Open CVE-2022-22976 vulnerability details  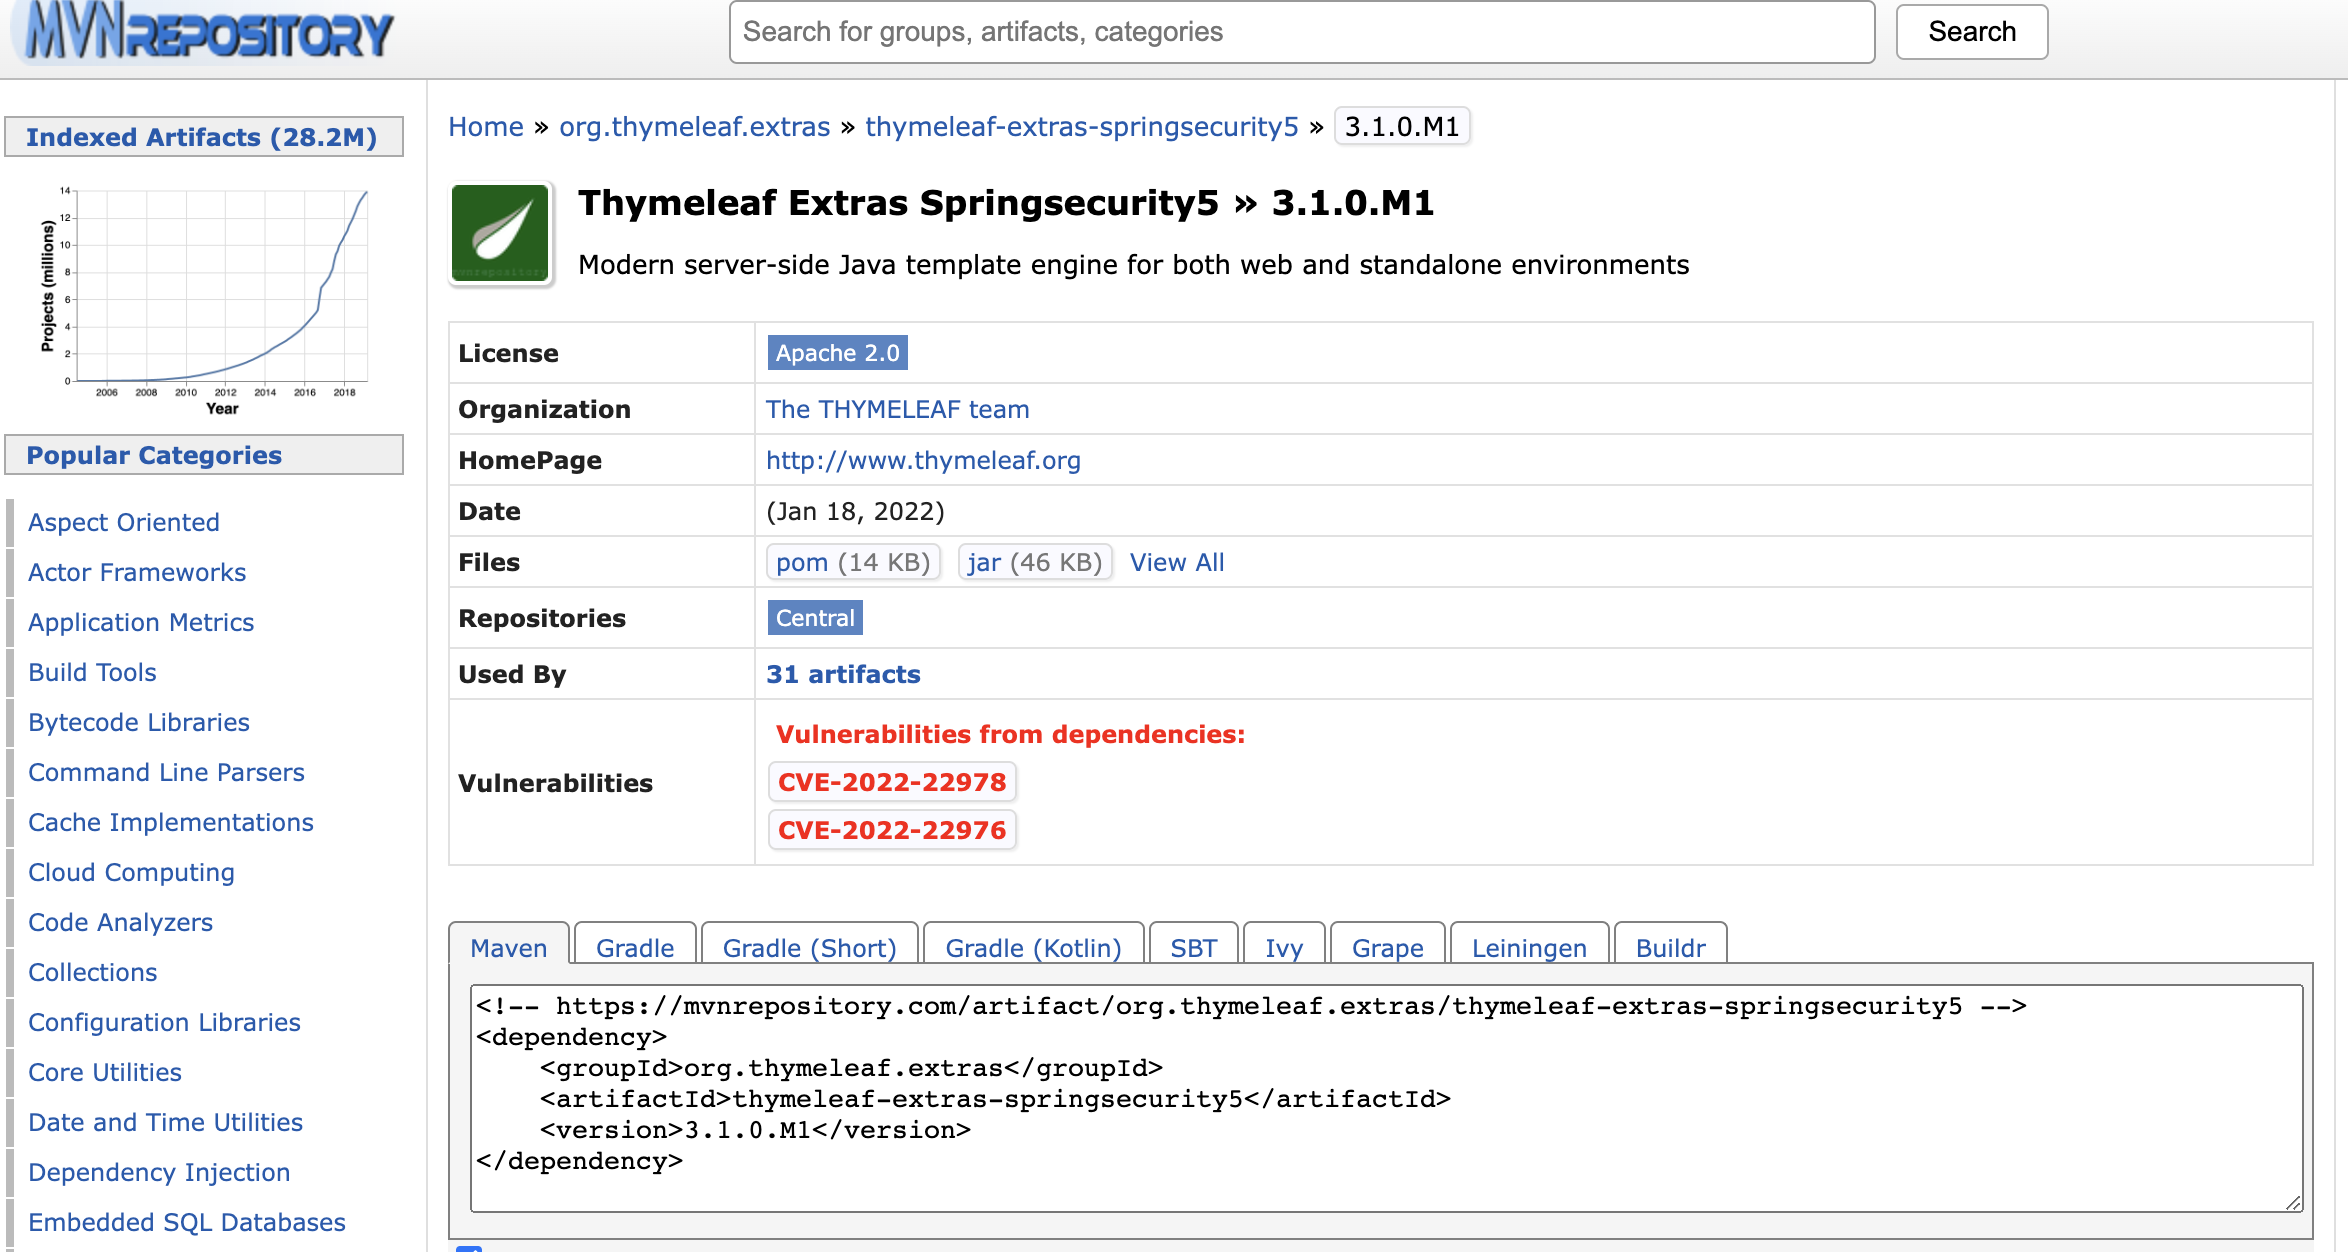pos(892,830)
